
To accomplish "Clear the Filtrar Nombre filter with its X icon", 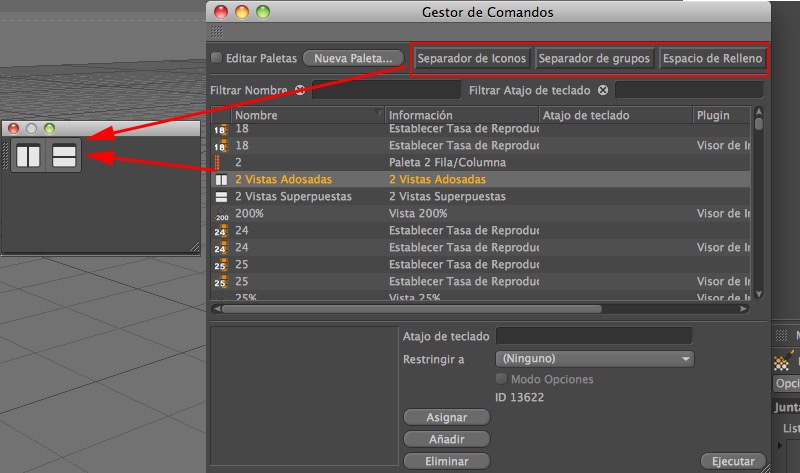I will (x=300, y=90).
